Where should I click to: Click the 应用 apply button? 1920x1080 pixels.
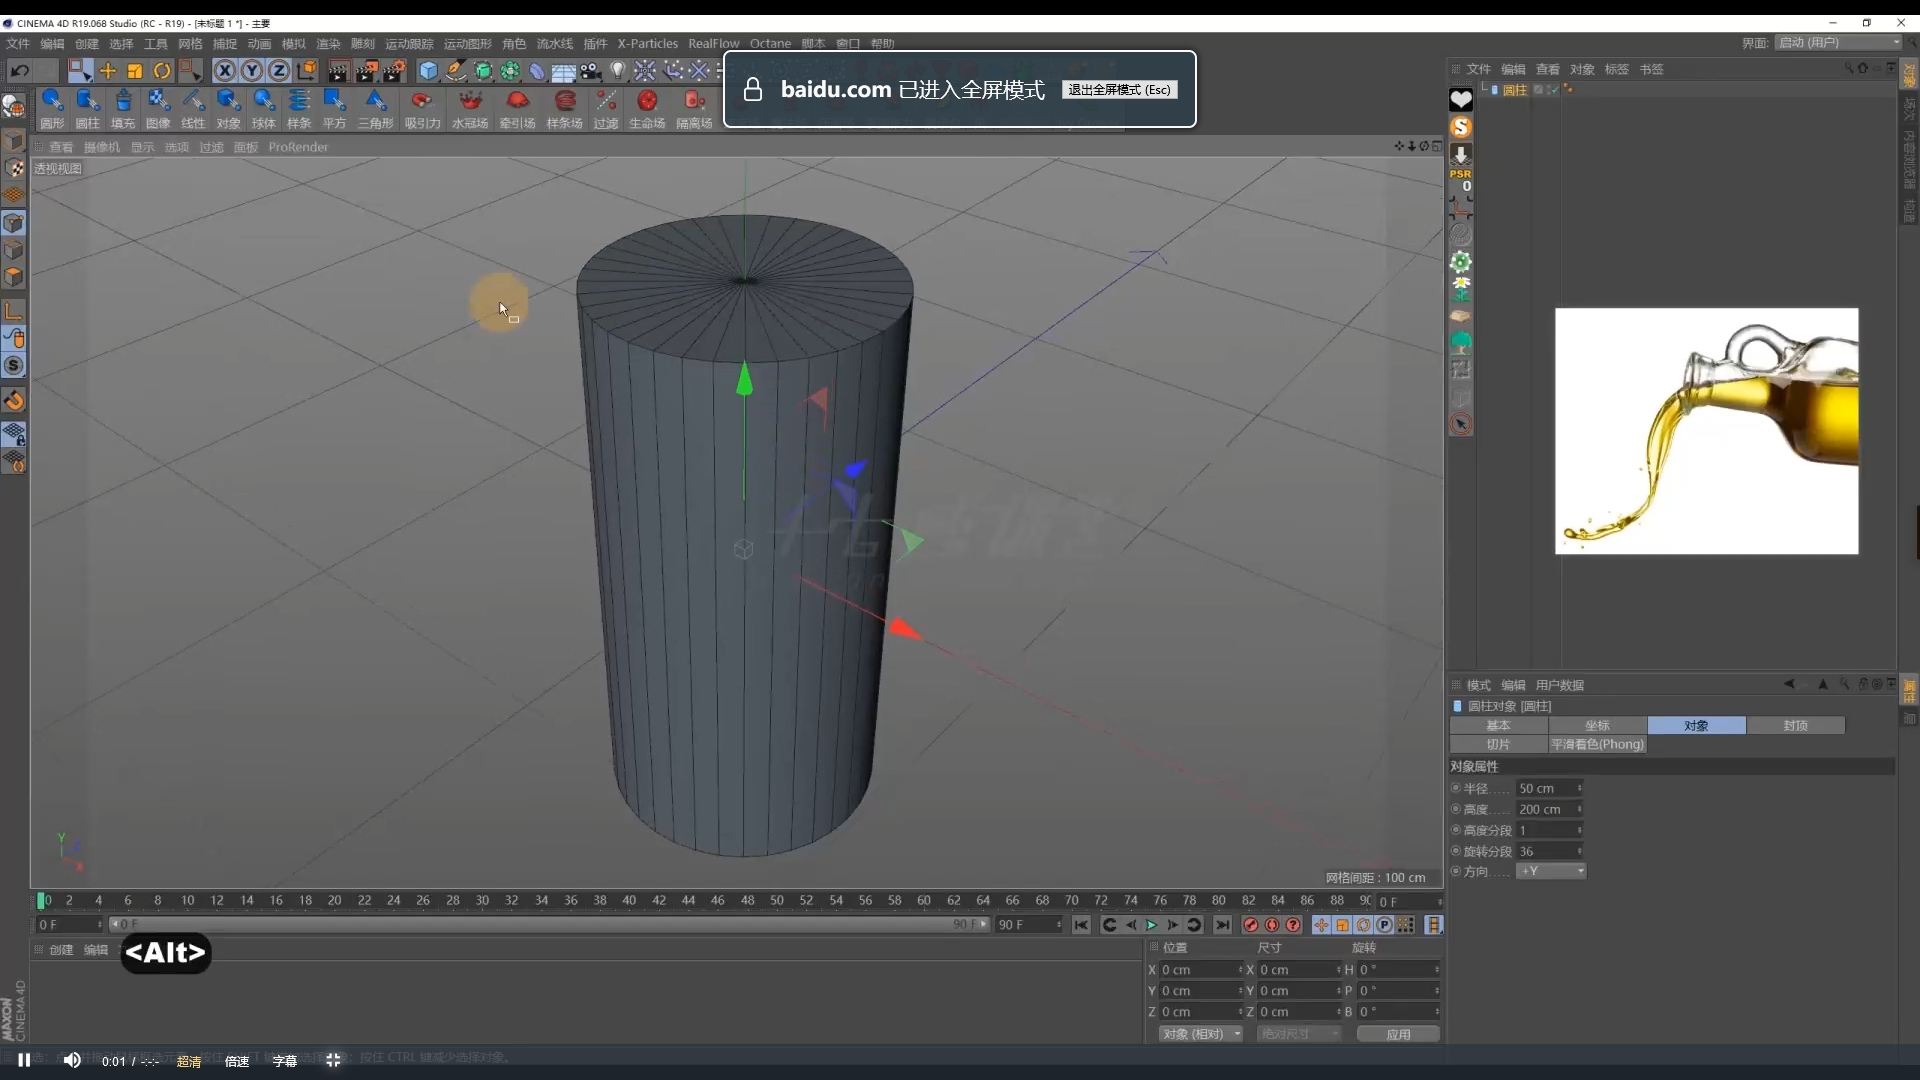pos(1398,1034)
